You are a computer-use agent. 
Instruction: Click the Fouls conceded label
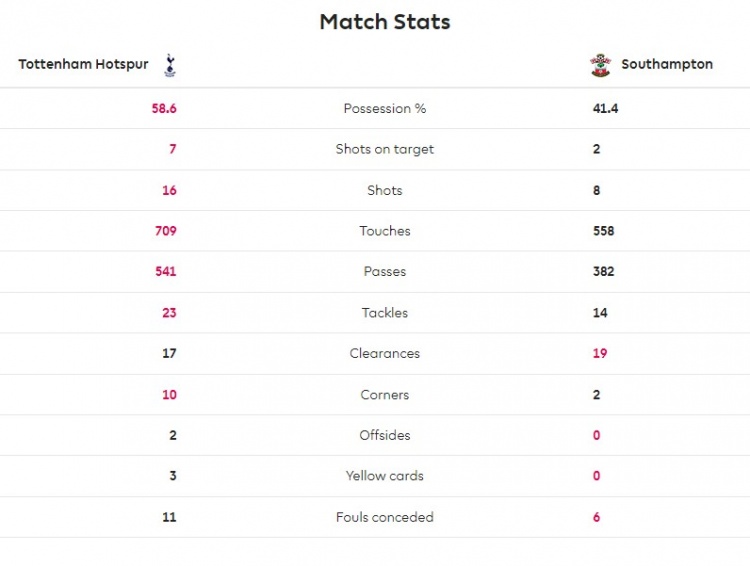point(385,517)
